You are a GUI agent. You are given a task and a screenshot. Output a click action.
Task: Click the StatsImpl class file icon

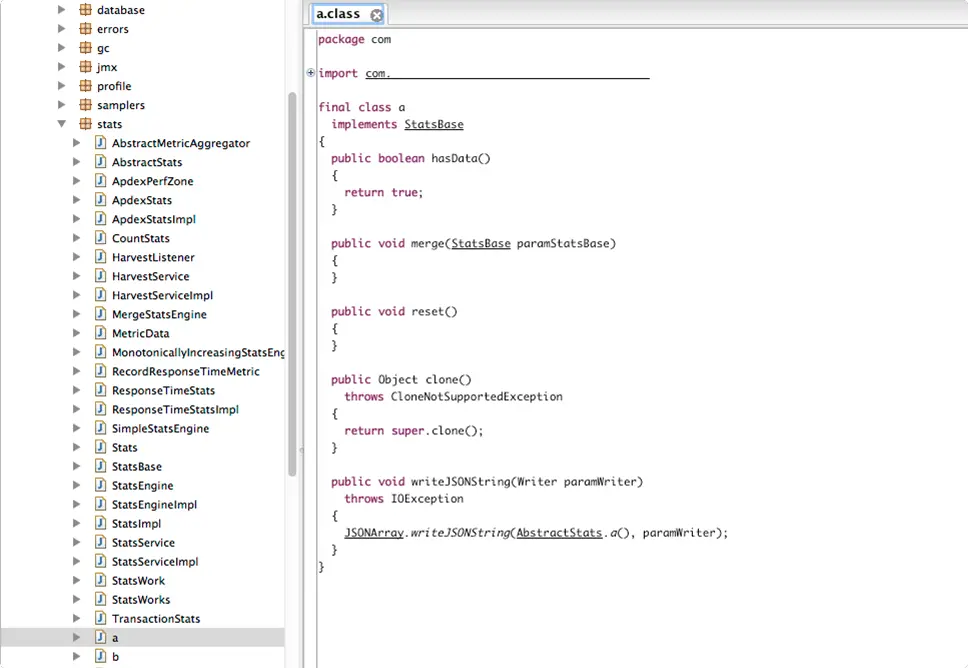(101, 523)
